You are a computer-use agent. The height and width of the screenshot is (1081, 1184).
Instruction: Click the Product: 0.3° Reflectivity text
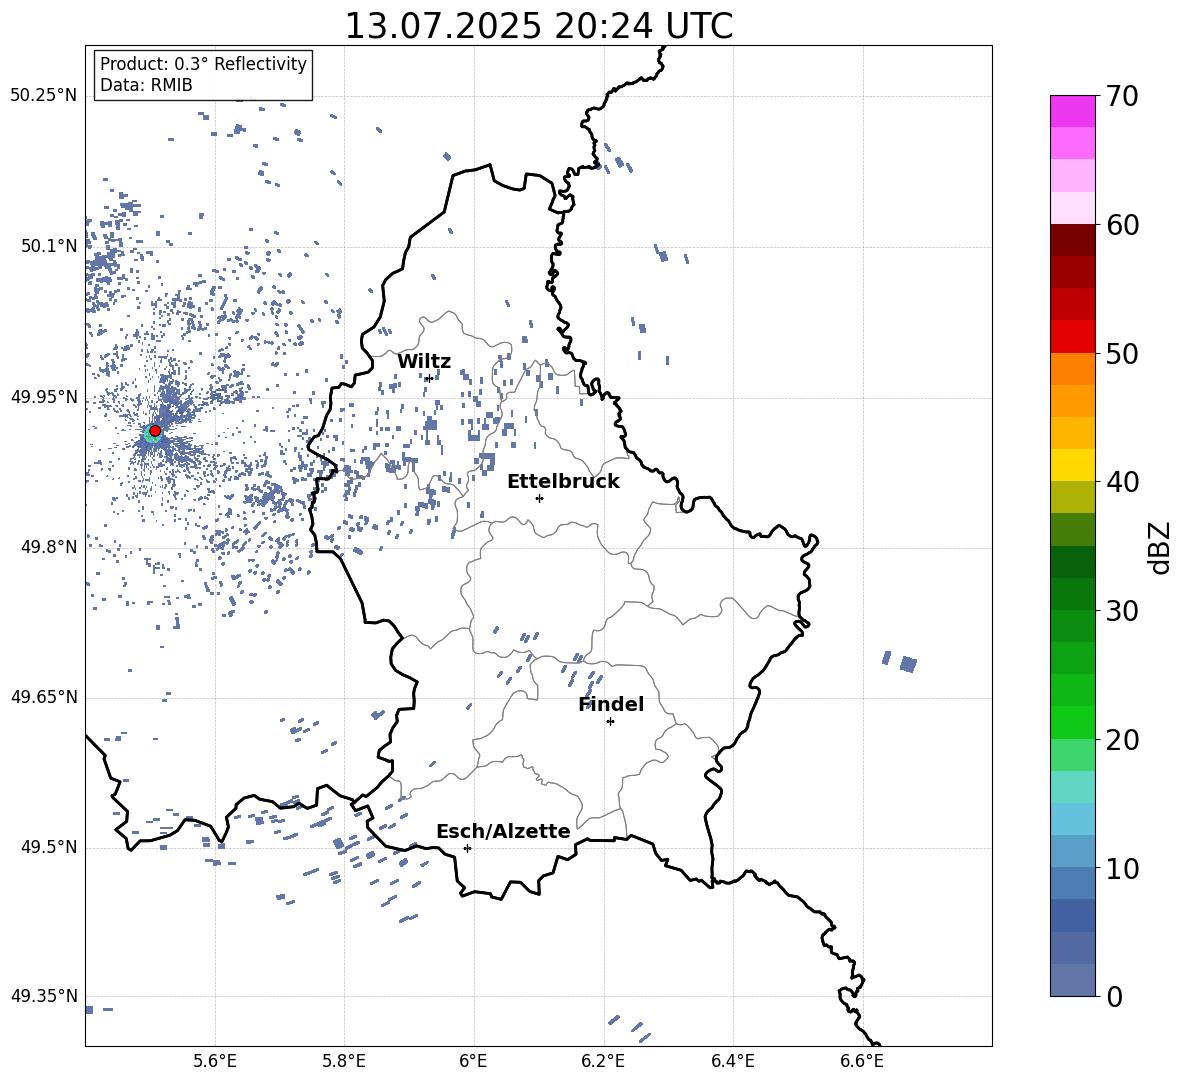[x=203, y=64]
